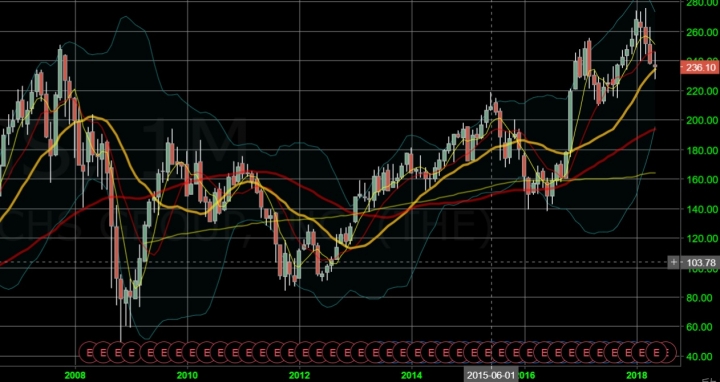Click the 2010 year label on time axis
The width and height of the screenshot is (720, 382).
tap(187, 375)
